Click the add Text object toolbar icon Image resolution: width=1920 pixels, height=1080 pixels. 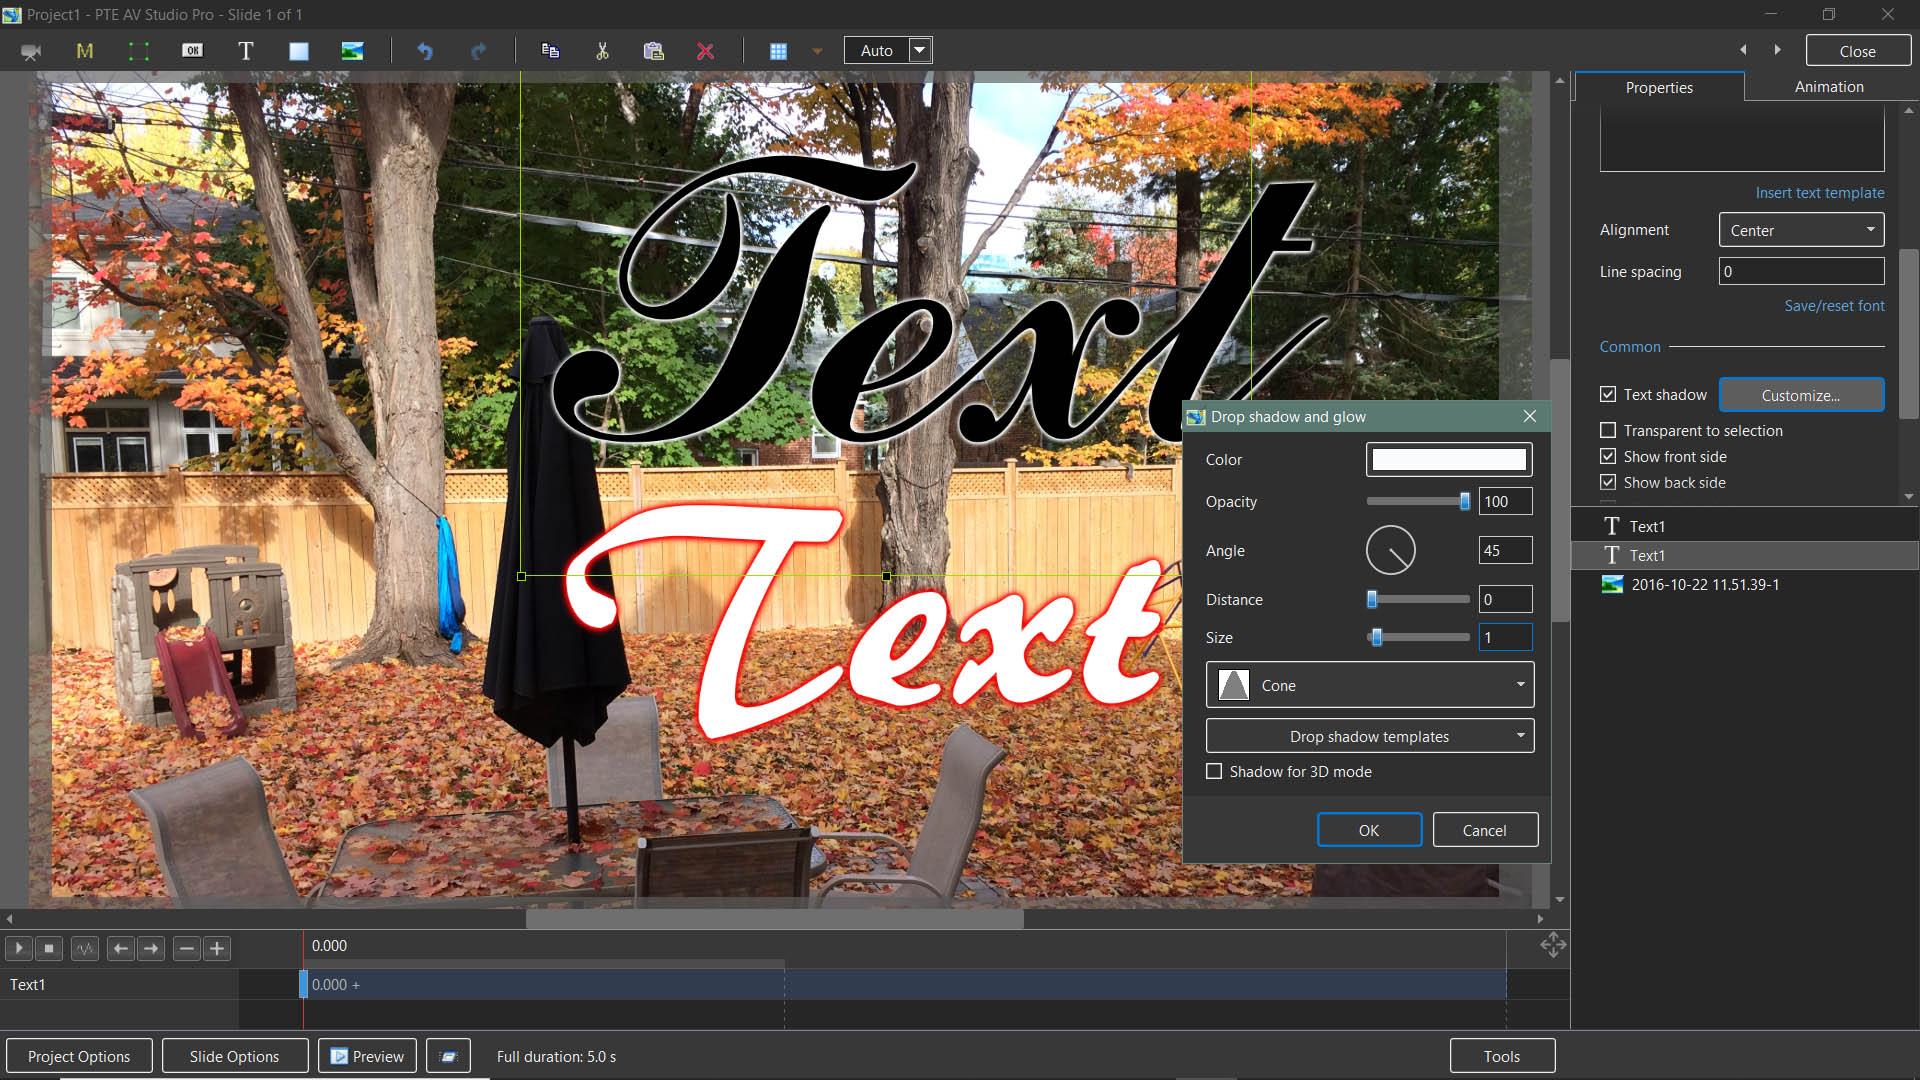point(245,51)
